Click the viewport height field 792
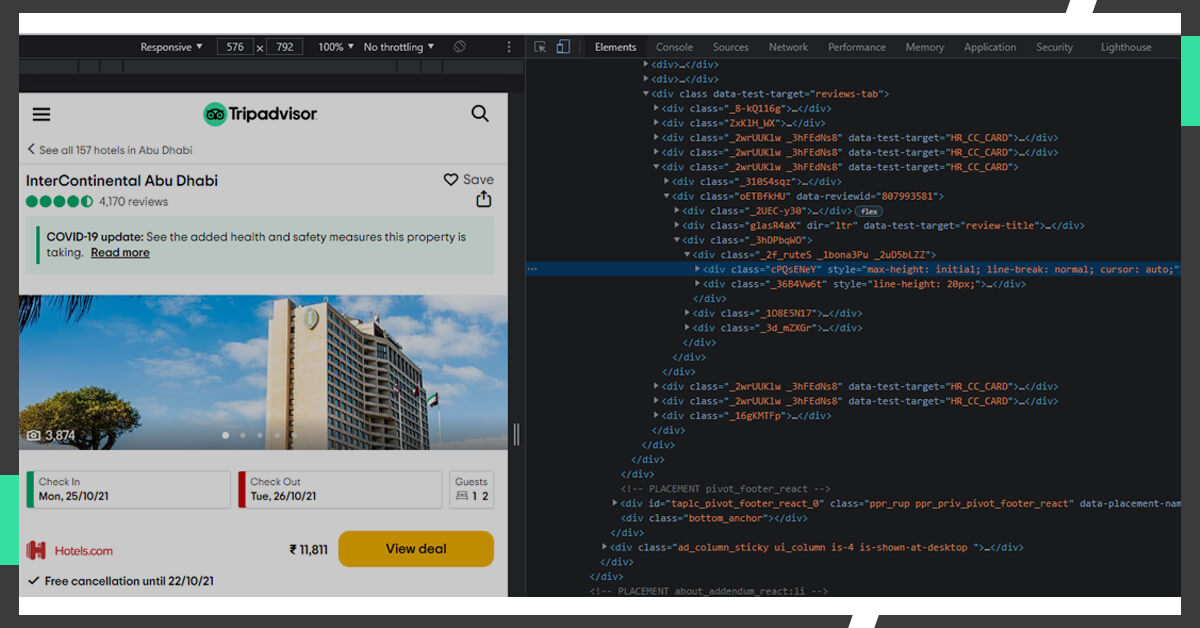This screenshot has height=628, width=1200. point(285,47)
